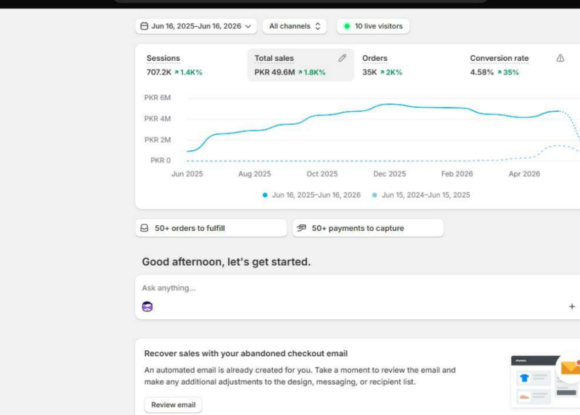Click into the Ask anything input field
This screenshot has height=415, width=580.
click(355, 288)
